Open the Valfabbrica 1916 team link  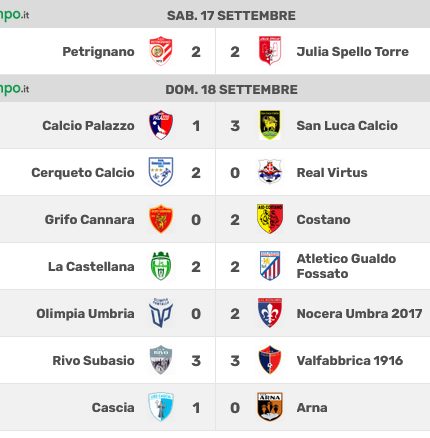[350, 360]
